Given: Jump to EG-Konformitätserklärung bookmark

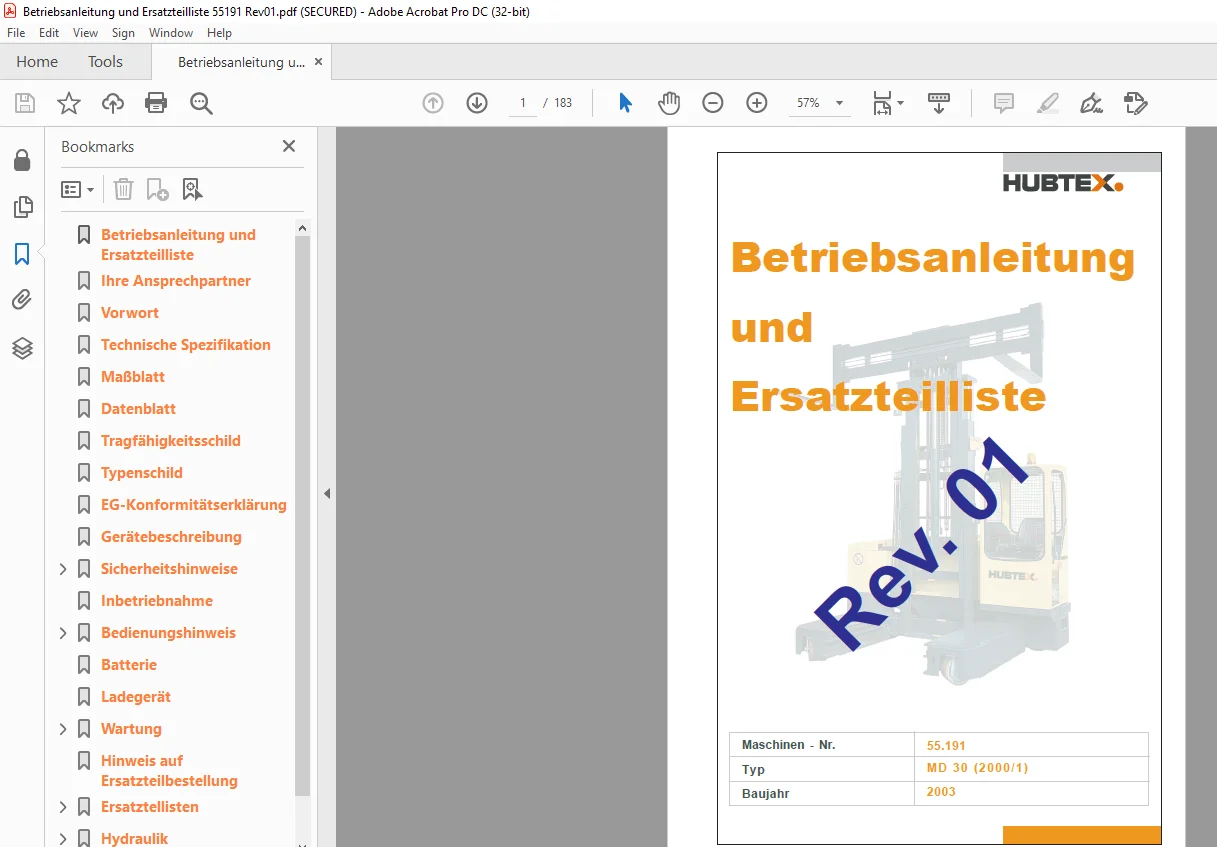Looking at the screenshot, I should [x=194, y=505].
